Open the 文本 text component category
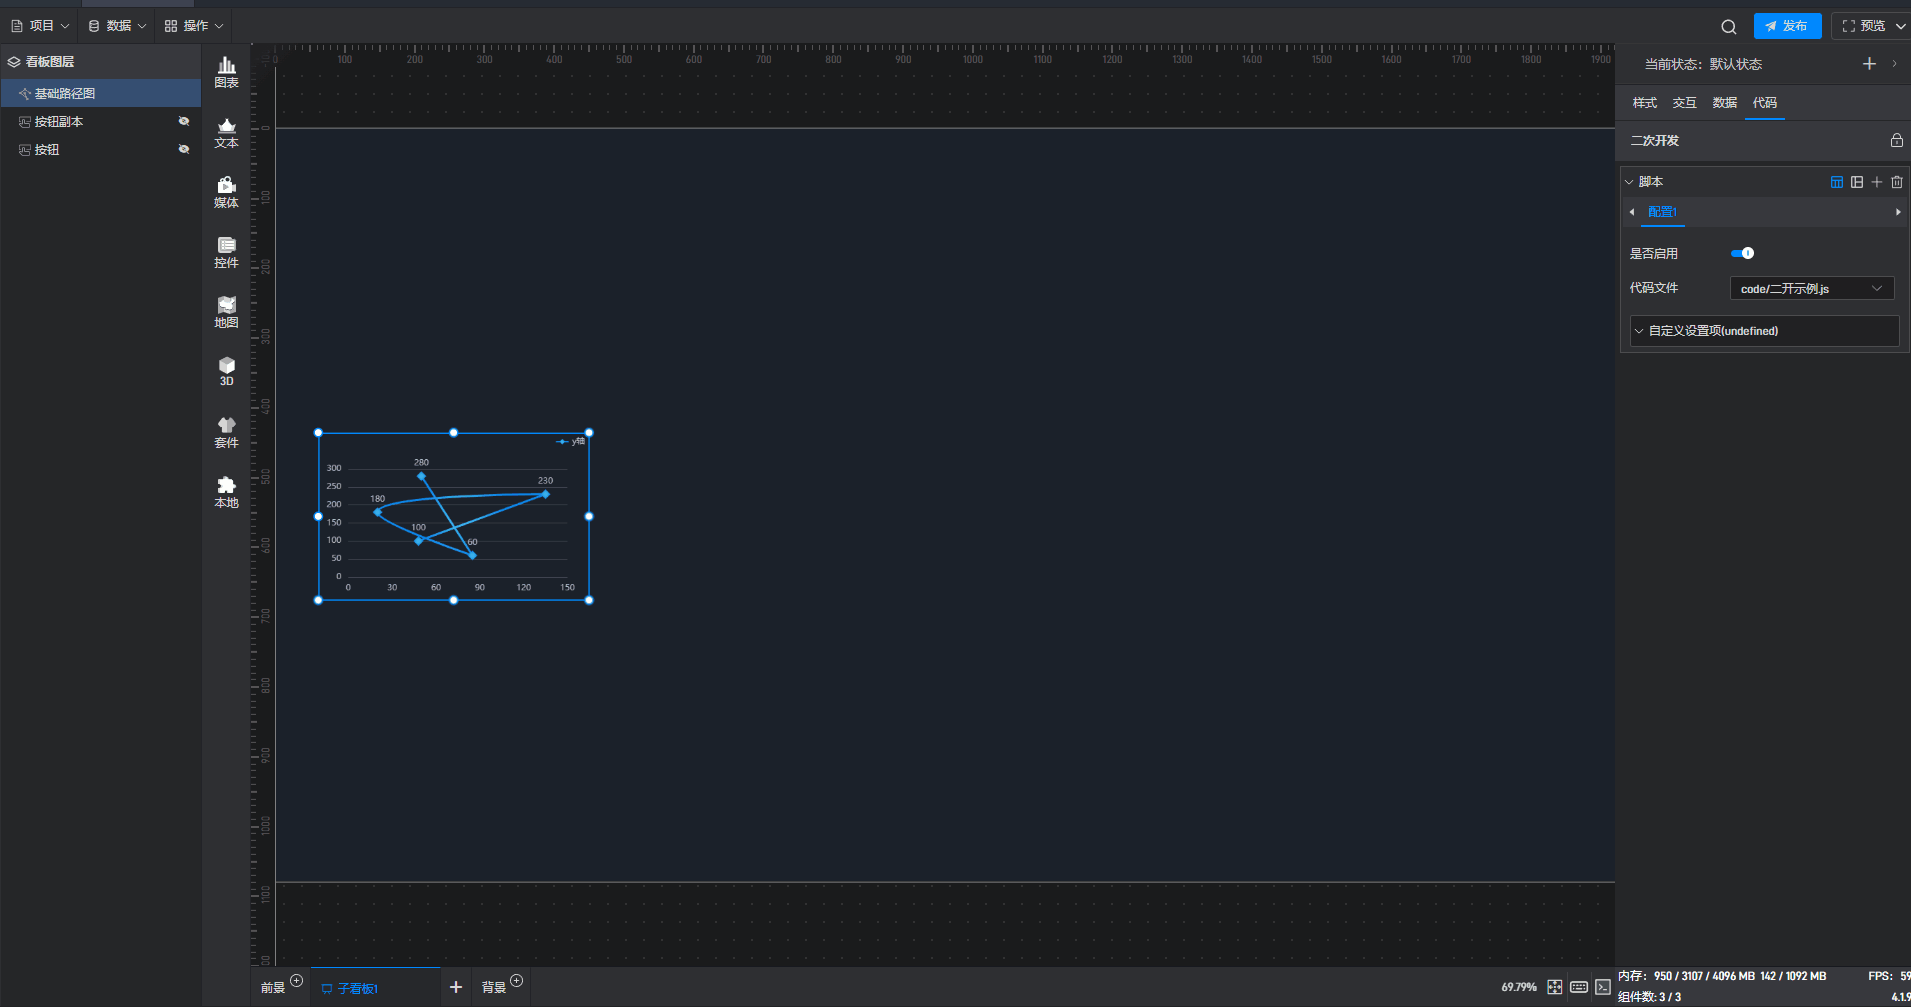Viewport: 1911px width, 1007px height. coord(227,133)
